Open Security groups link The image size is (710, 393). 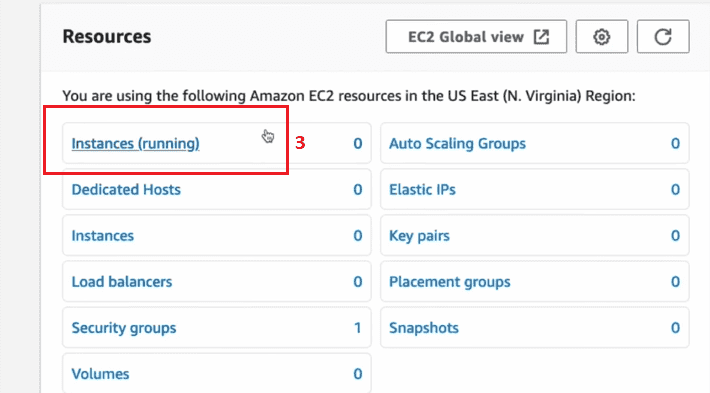pos(124,328)
